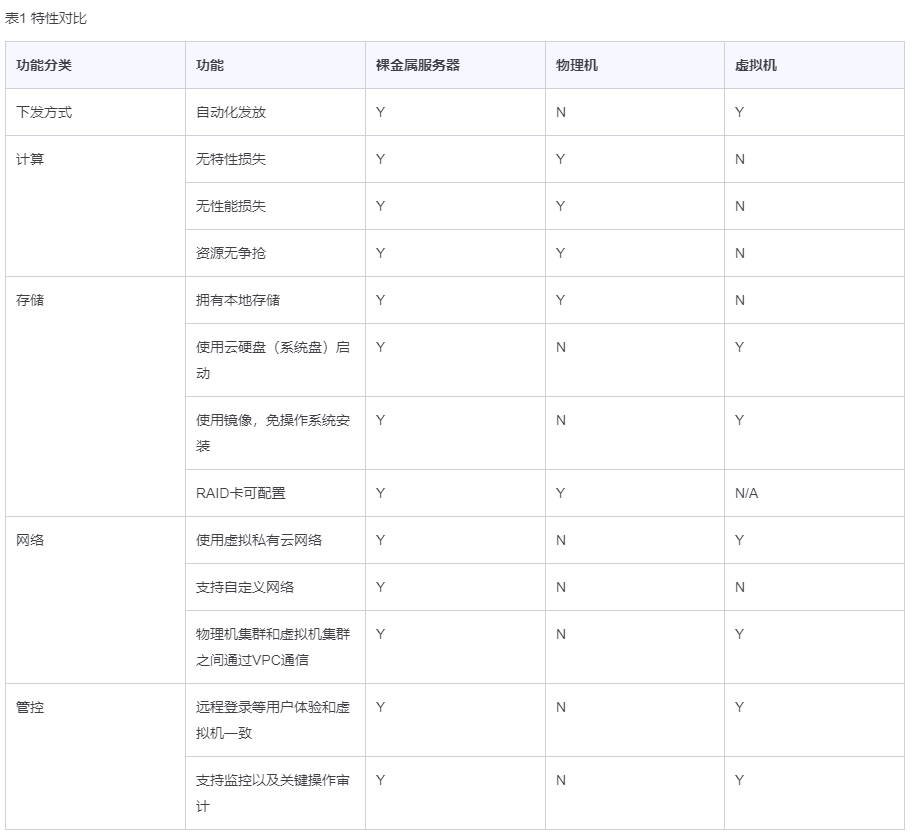Select the 虚拟机 column header
The height and width of the screenshot is (837, 918).
pos(756,65)
